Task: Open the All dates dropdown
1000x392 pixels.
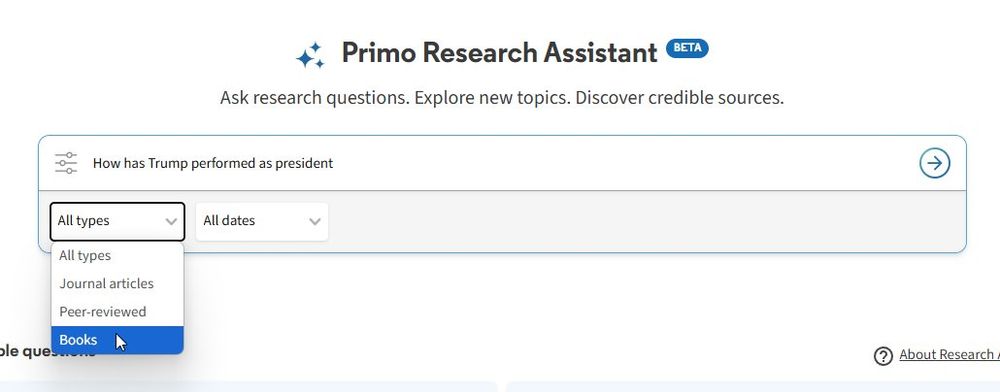Action: pyautogui.click(x=261, y=222)
